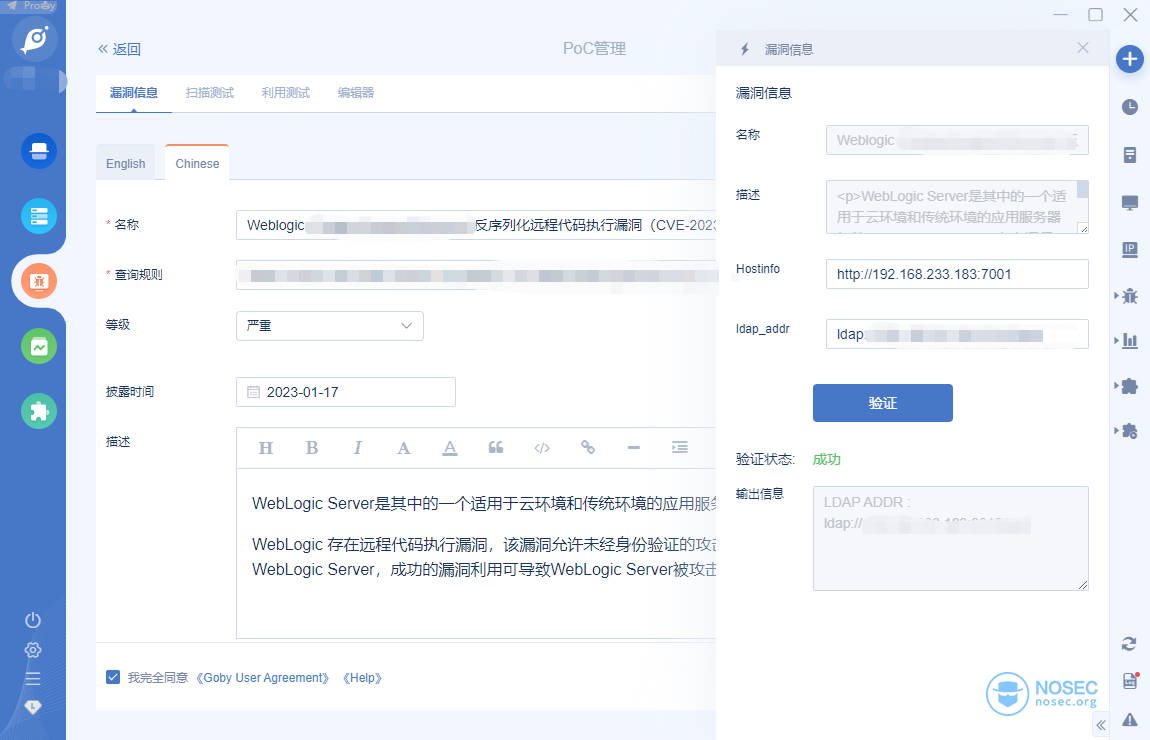This screenshot has width=1150, height=740.
Task: Expand the puzzle piece icon on right bar
Action: click(x=1129, y=386)
